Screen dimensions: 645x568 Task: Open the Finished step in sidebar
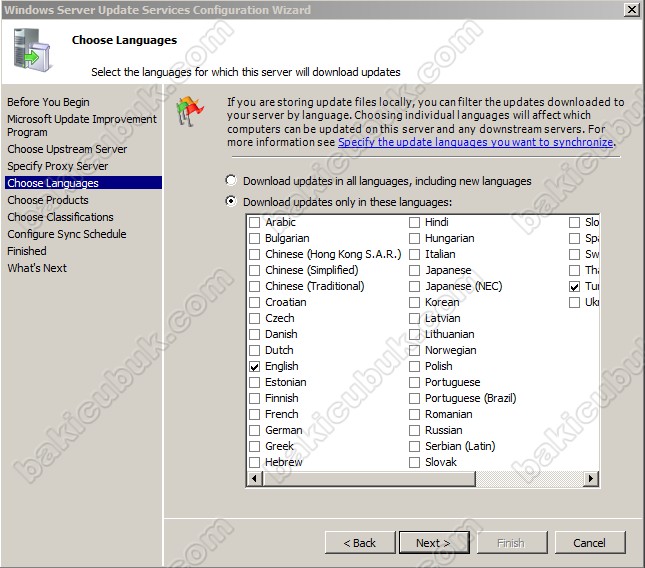pyautogui.click(x=27, y=251)
